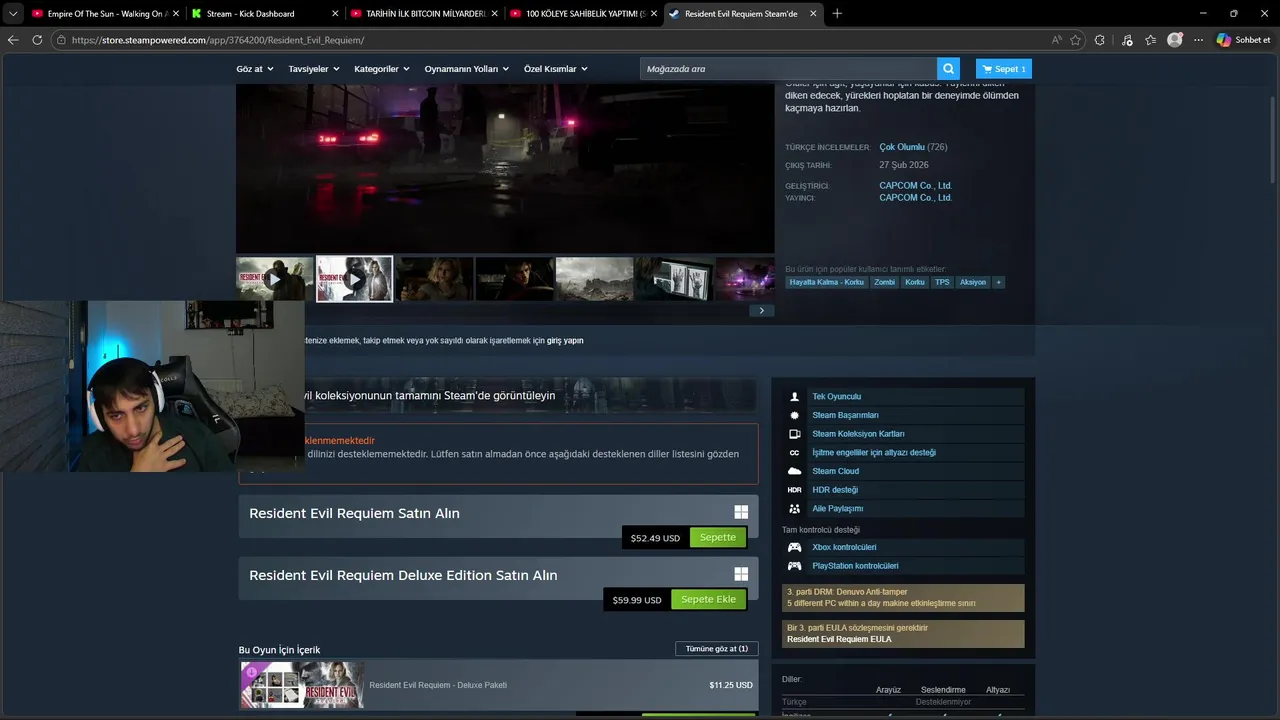This screenshot has width=1280, height=720.
Task: Open the Sepet cart button
Action: coord(1004,69)
